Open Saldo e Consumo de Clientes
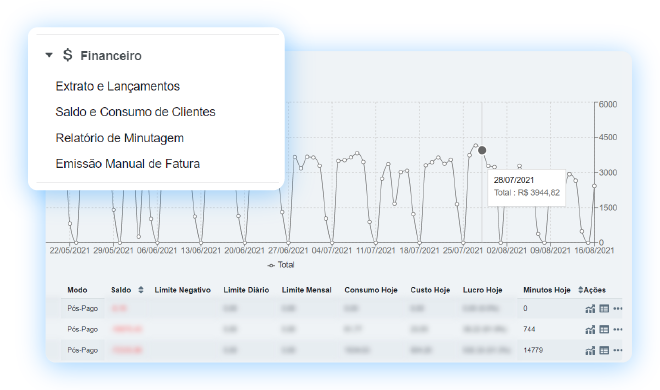This screenshot has height=390, width=660. (135, 112)
